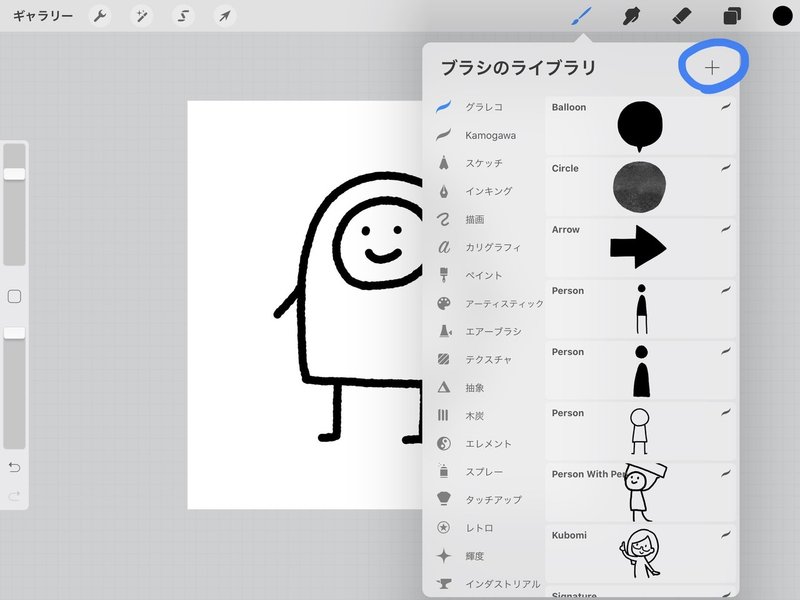Select the Kamogawa brush set
The width and height of the screenshot is (800, 600).
click(x=484, y=135)
